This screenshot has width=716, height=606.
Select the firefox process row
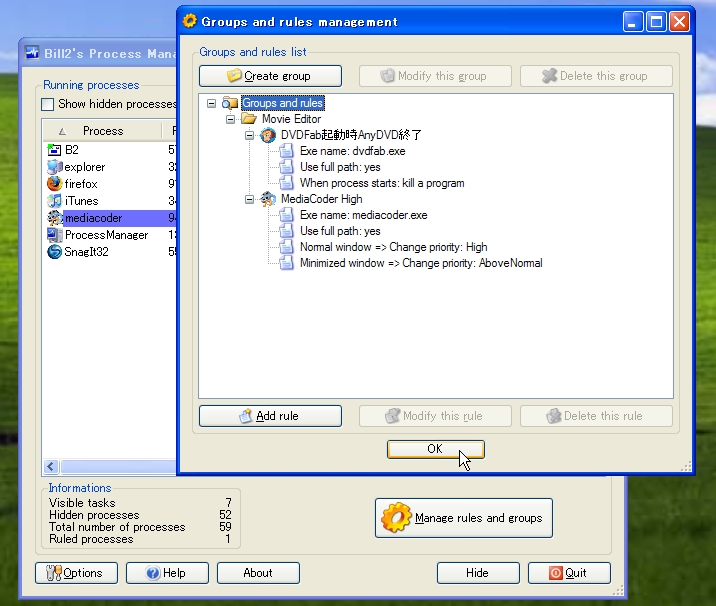point(110,184)
